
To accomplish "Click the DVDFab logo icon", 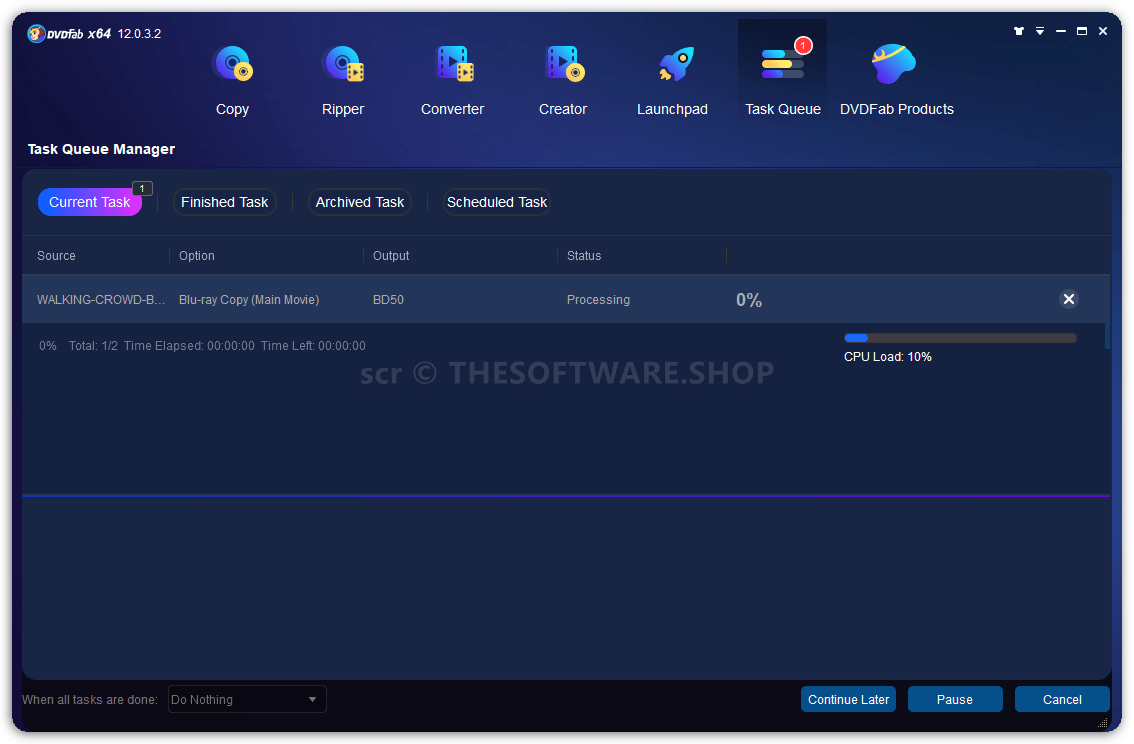I will (36, 33).
